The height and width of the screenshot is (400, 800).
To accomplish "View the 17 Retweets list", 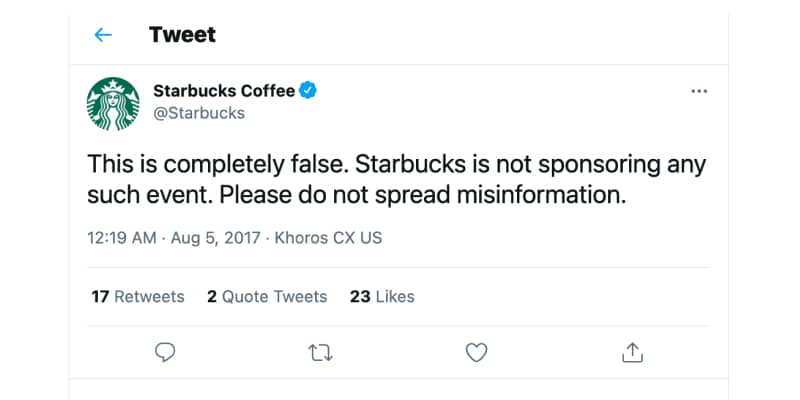I will pyautogui.click(x=138, y=296).
